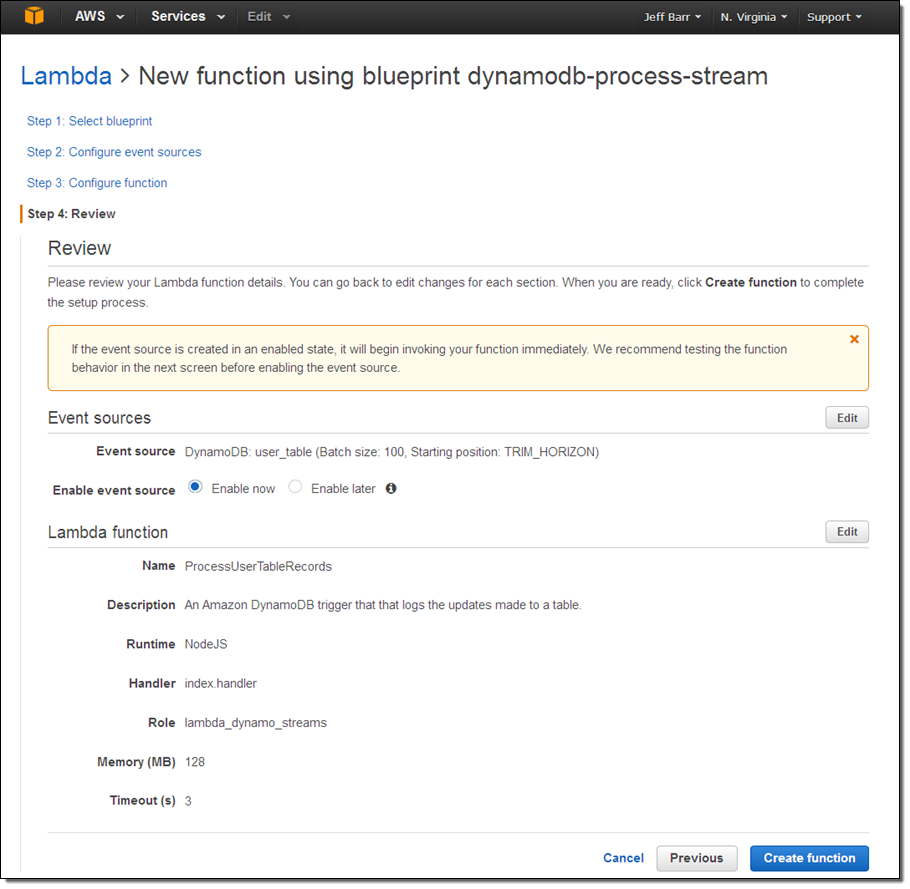The width and height of the screenshot is (910, 889).
Task: Go to Step 3: Configure function
Action: coord(97,183)
